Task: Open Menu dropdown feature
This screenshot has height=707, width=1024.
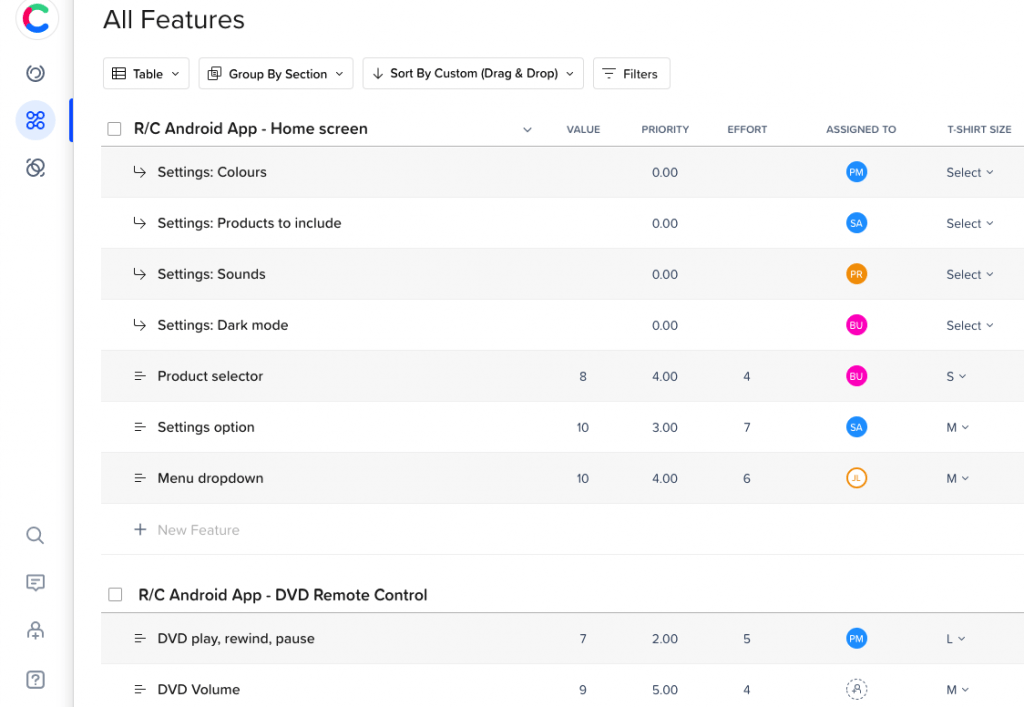Action: [210, 478]
